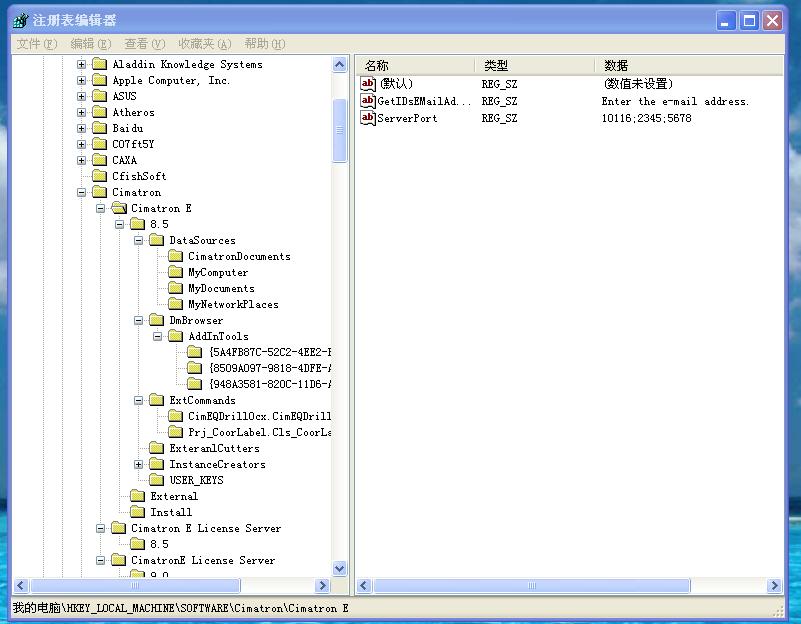This screenshot has height=624, width=801.
Task: Click the tree vertical scrollbar thumb
Action: pos(340,131)
